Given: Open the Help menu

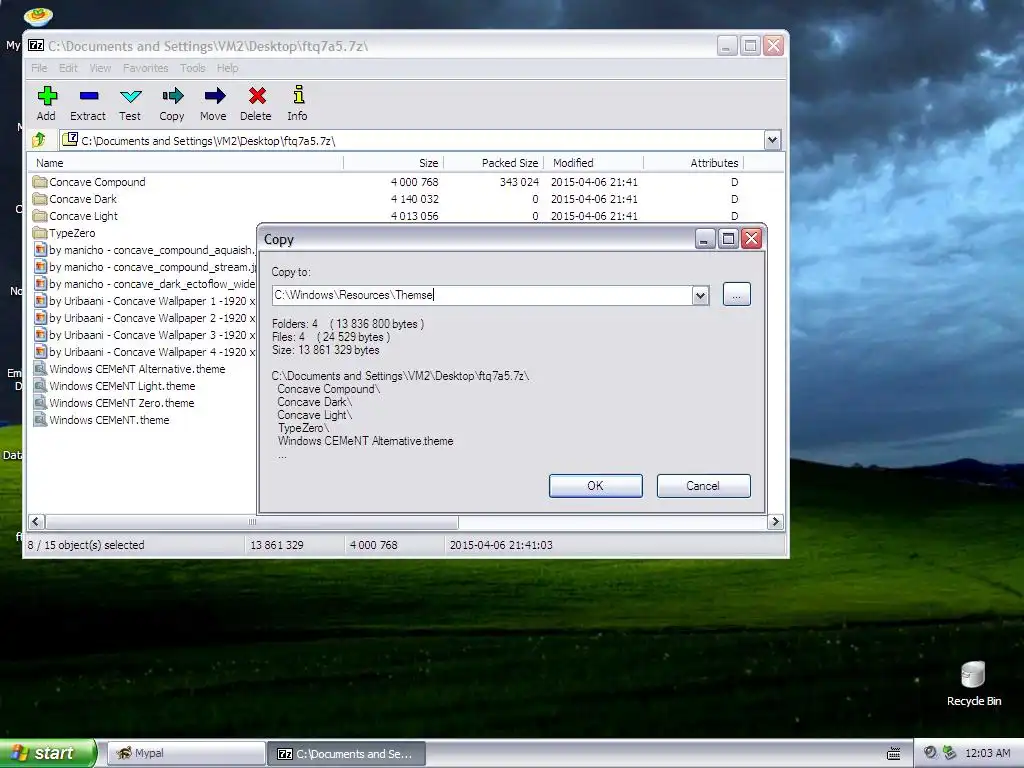Looking at the screenshot, I should [227, 68].
